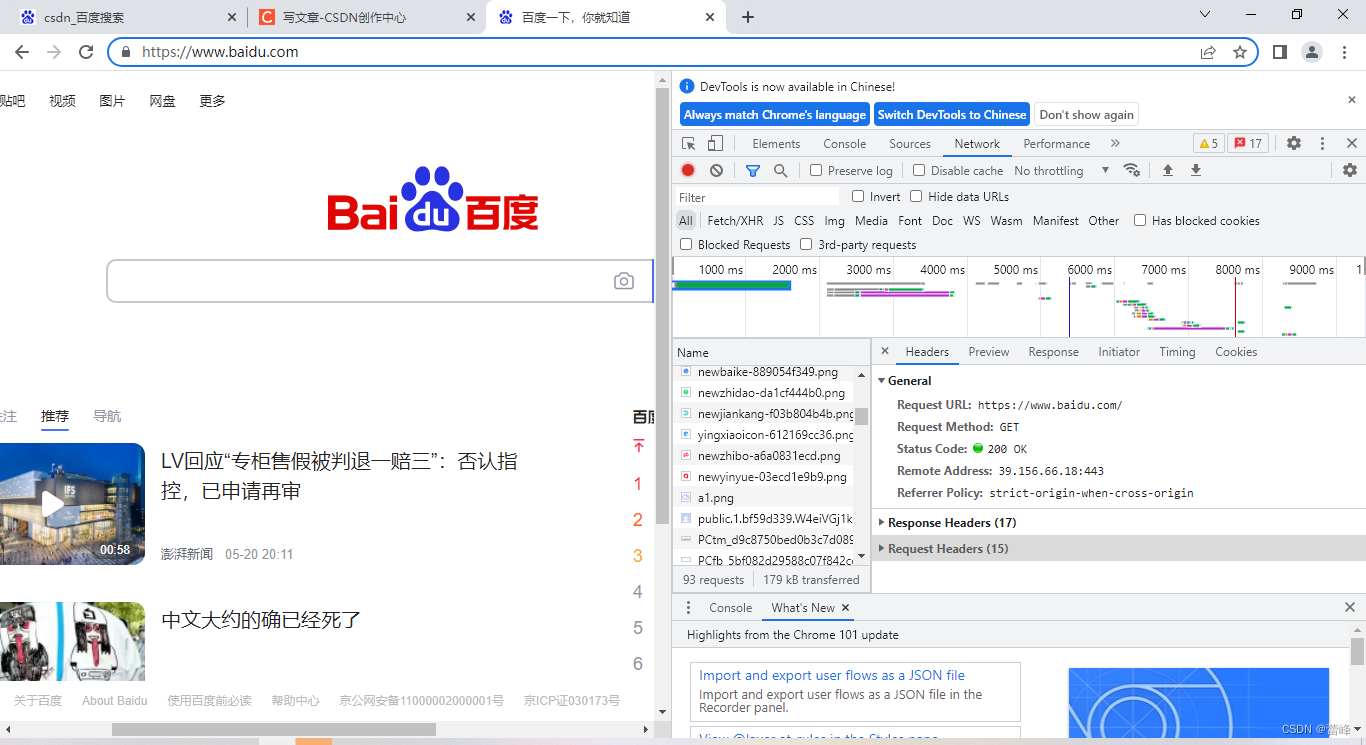Close the request details pane
Screen dimensions: 1366x745
[x=885, y=351]
